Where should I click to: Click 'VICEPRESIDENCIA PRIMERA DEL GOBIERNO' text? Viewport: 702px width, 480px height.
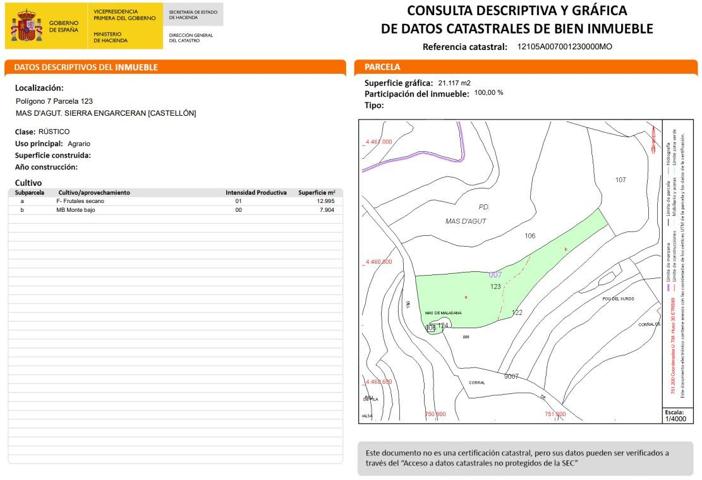click(x=124, y=15)
